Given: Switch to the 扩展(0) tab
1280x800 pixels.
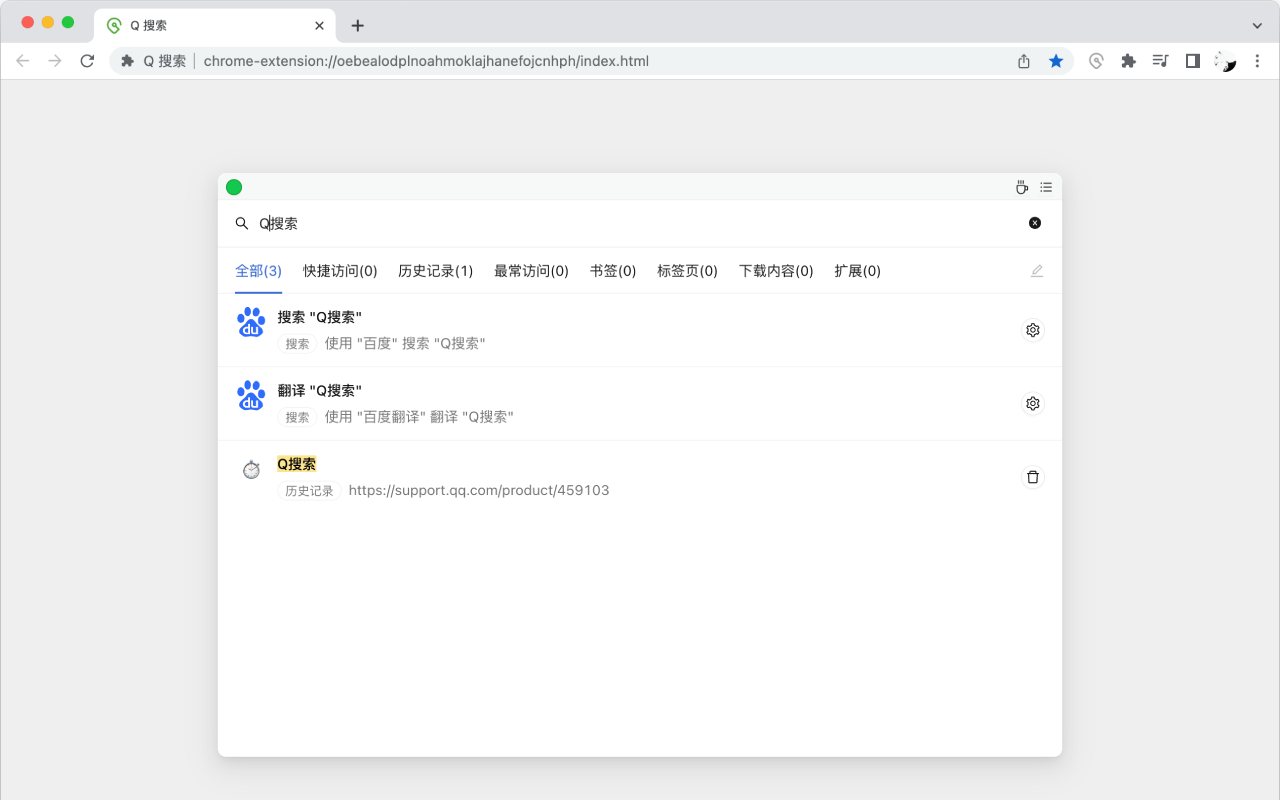Looking at the screenshot, I should click(857, 271).
